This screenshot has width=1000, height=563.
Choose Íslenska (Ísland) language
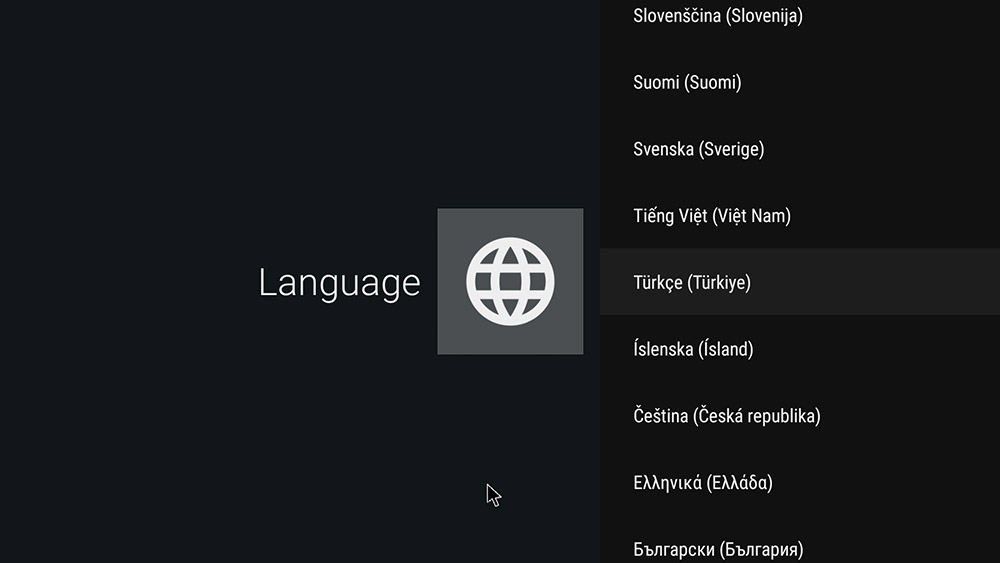(693, 350)
